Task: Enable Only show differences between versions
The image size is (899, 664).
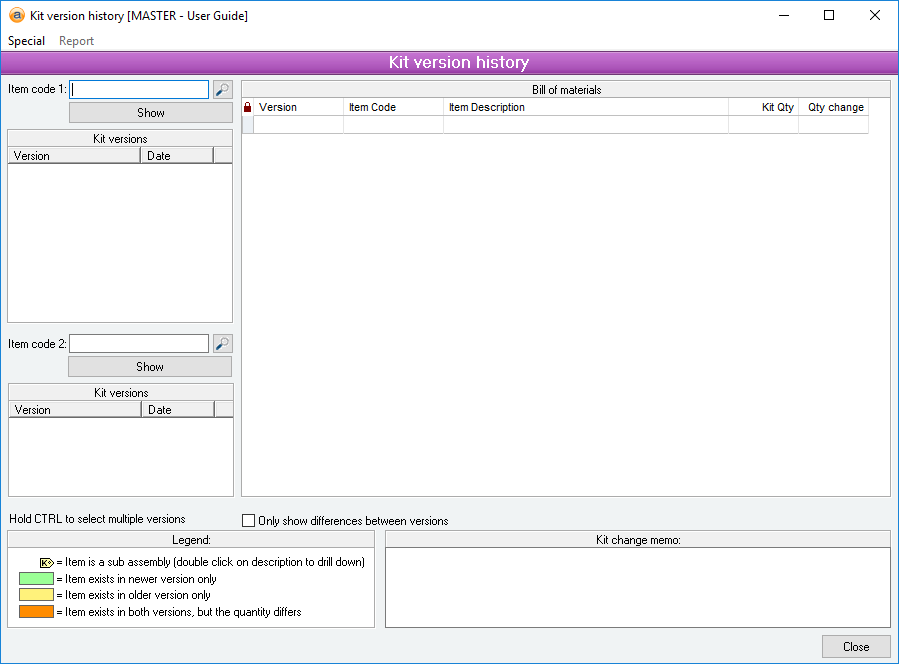Action: coord(249,521)
